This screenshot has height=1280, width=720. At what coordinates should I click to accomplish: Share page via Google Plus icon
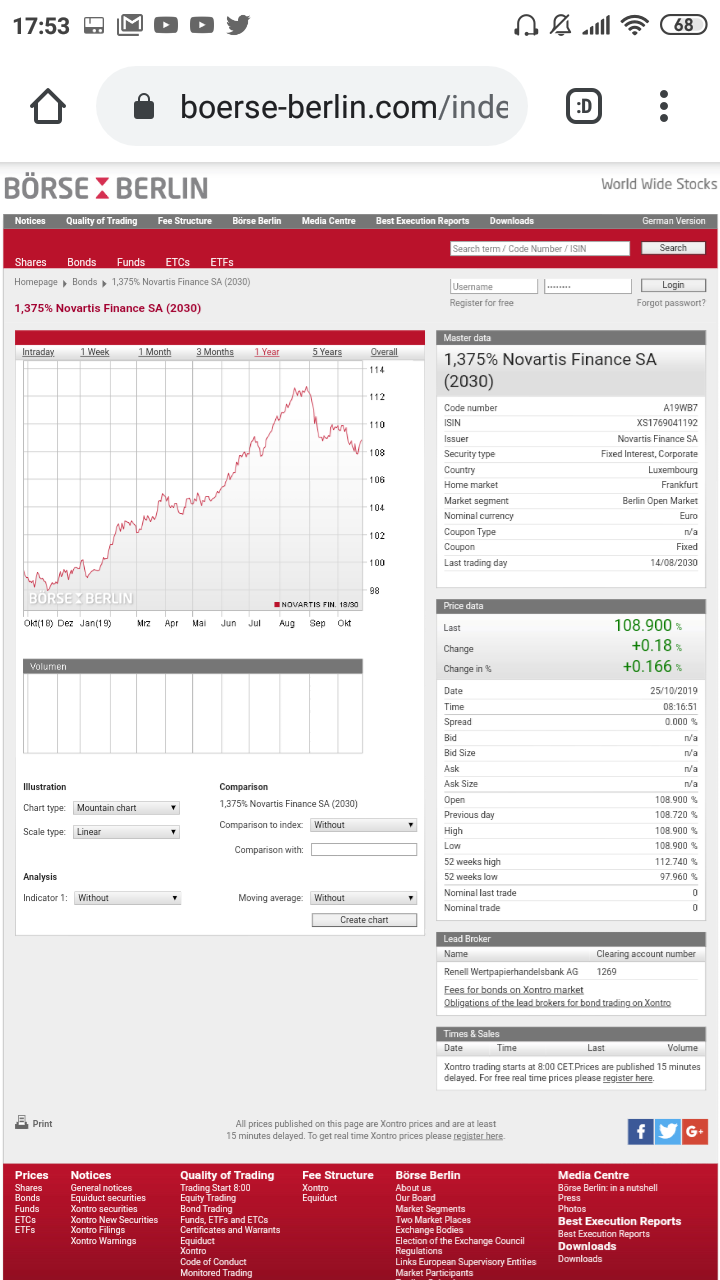point(695,1132)
